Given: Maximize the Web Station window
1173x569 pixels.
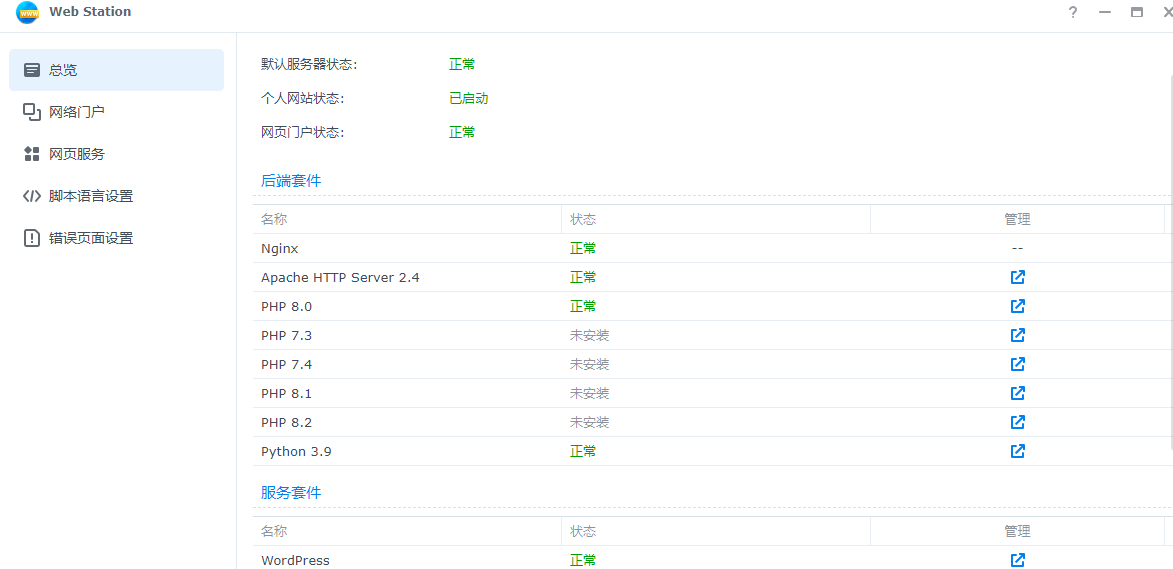Looking at the screenshot, I should click(x=1137, y=12).
